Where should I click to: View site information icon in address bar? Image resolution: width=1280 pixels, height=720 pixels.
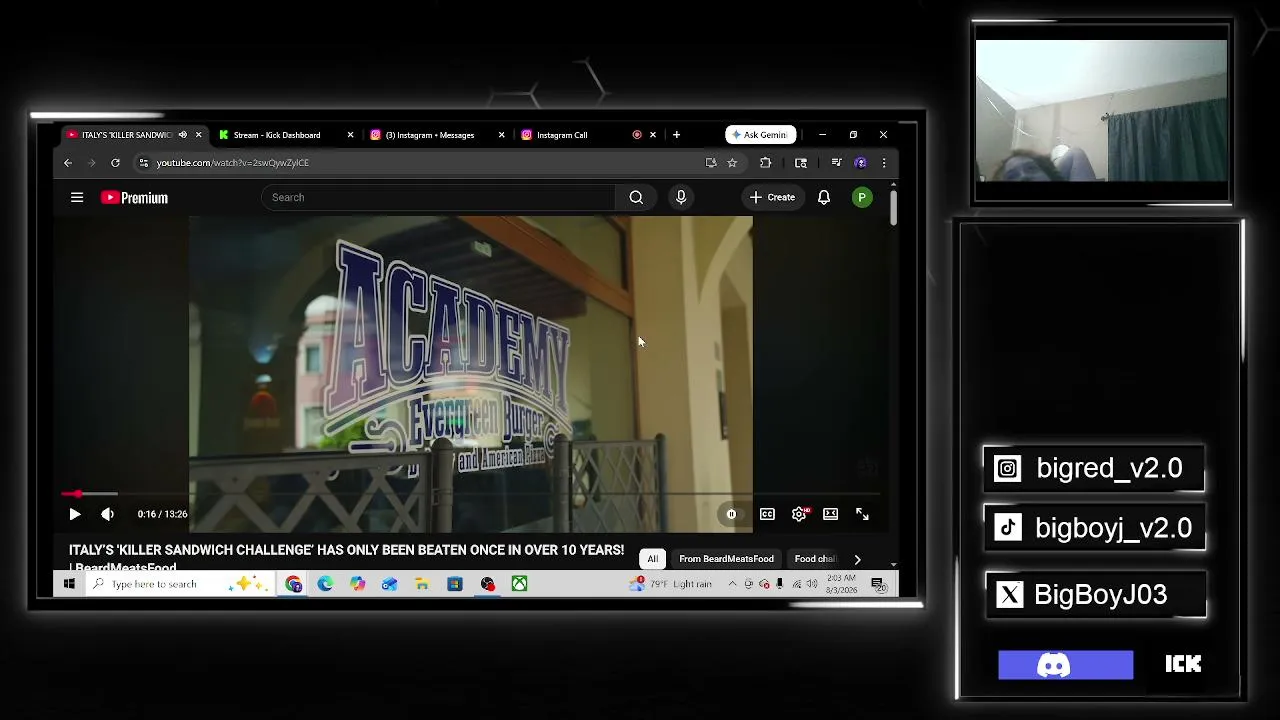click(x=144, y=163)
